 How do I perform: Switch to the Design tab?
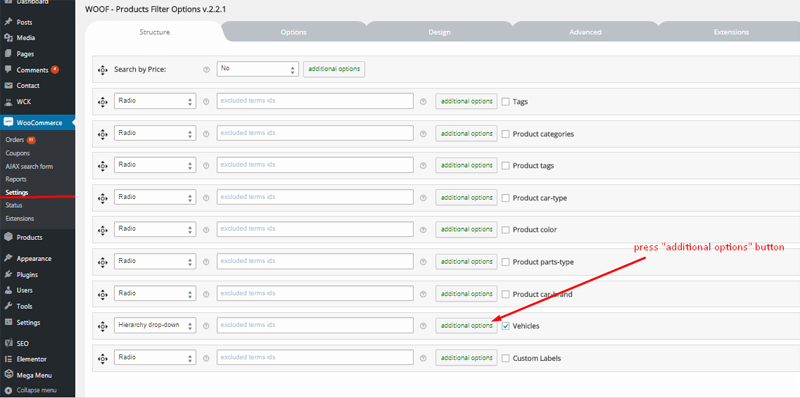click(x=439, y=32)
